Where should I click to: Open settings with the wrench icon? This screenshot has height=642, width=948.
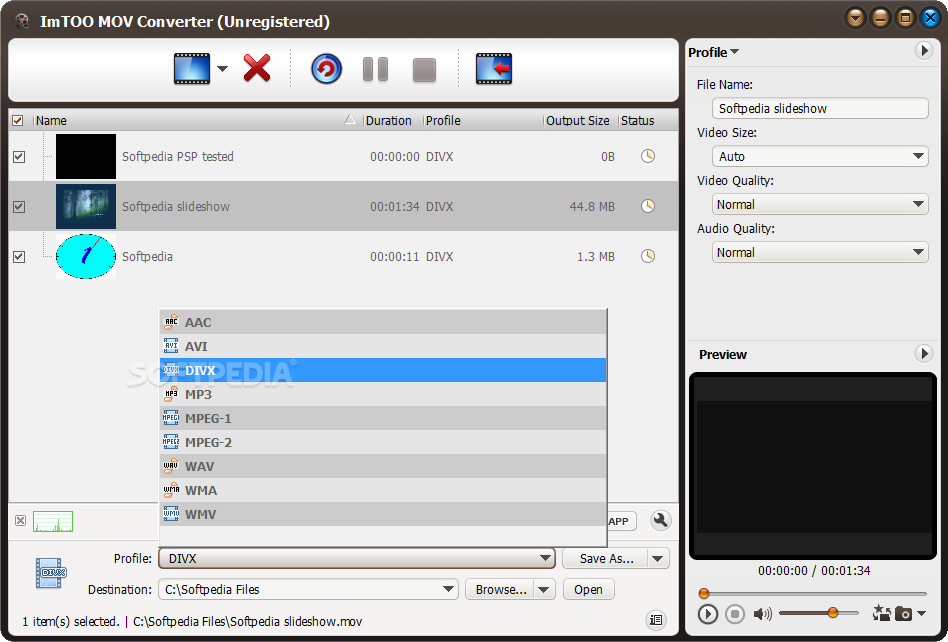pos(661,520)
